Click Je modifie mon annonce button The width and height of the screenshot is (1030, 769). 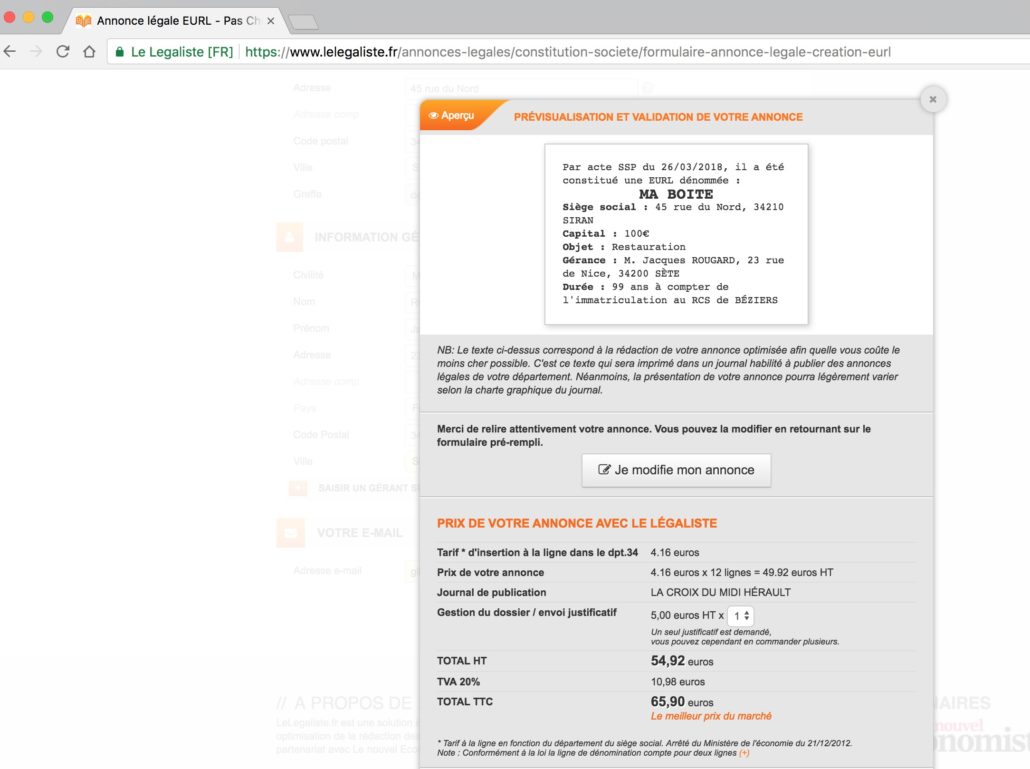coord(676,470)
